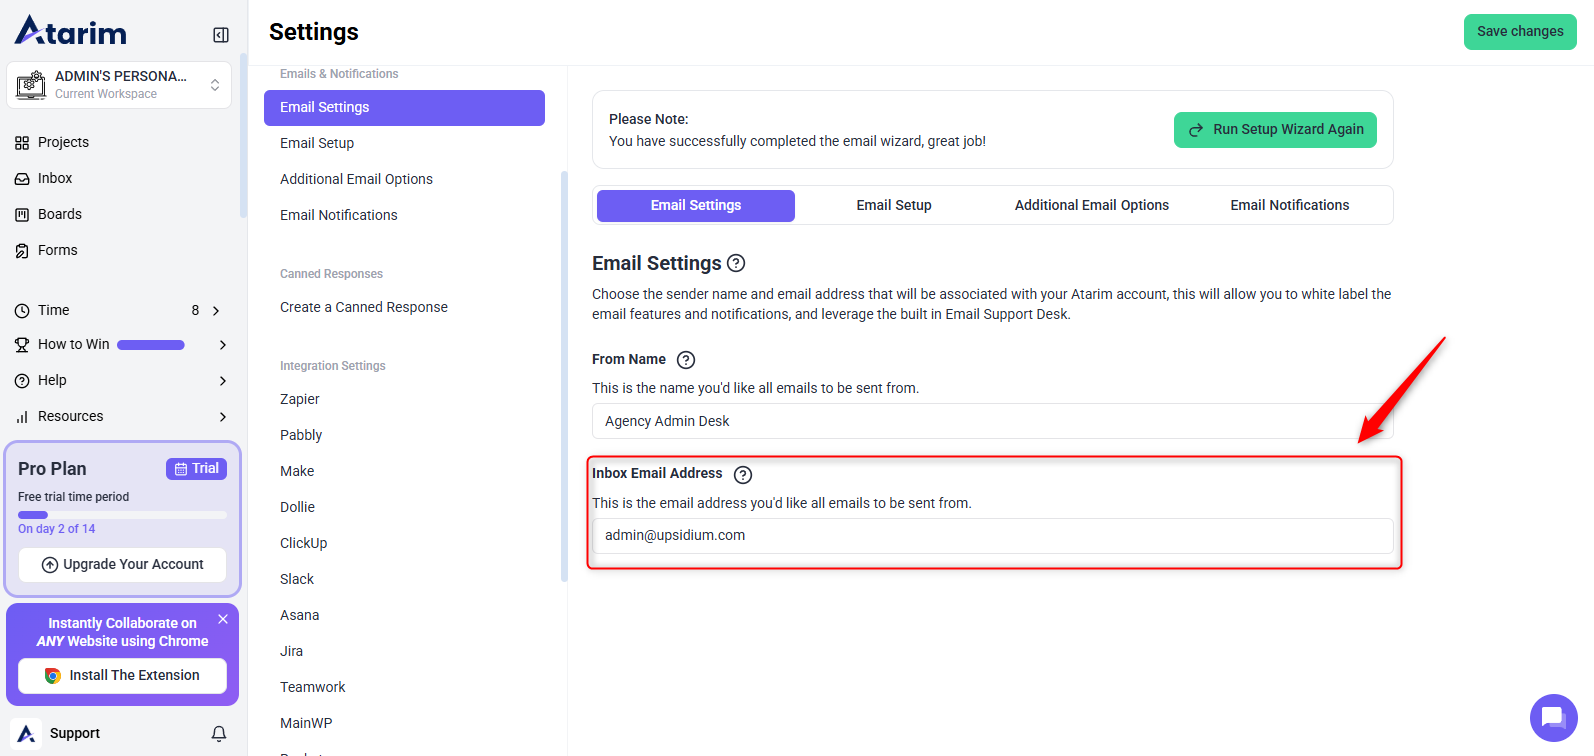Expand the Resources menu
The image size is (1594, 756).
pos(222,417)
